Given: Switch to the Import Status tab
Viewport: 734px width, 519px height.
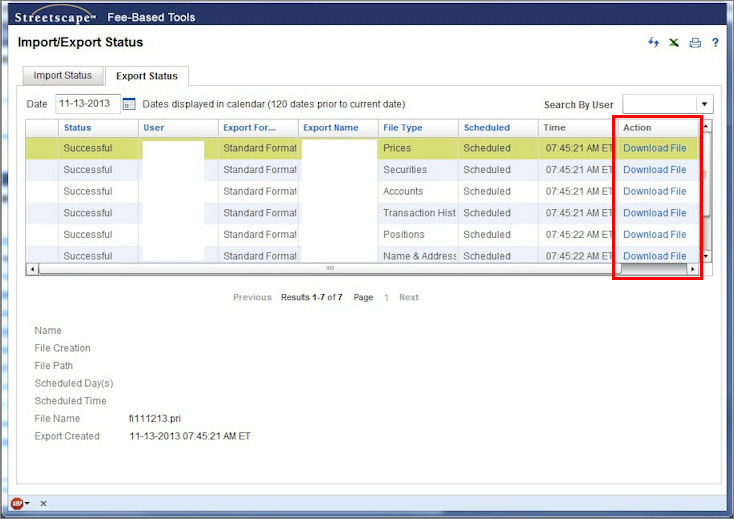Looking at the screenshot, I should pos(62,76).
